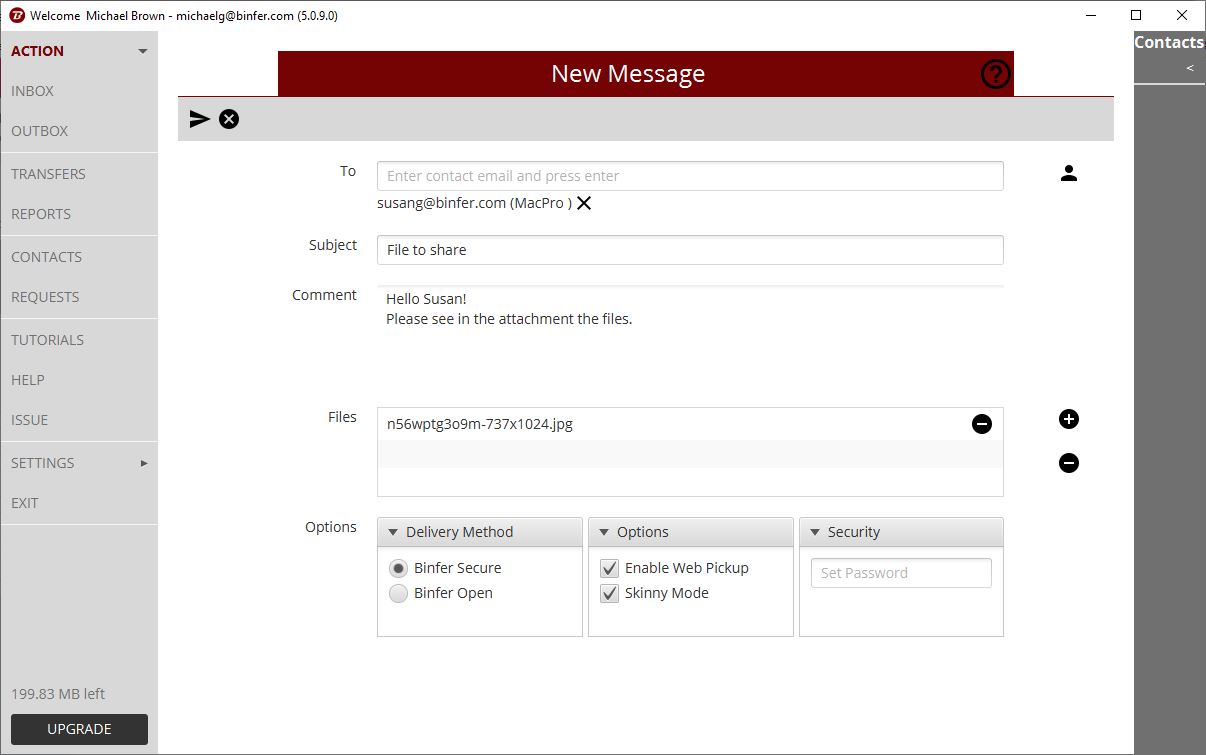The image size is (1206, 755).
Task: Disable Skinny Mode checkbox
Action: coord(609,593)
